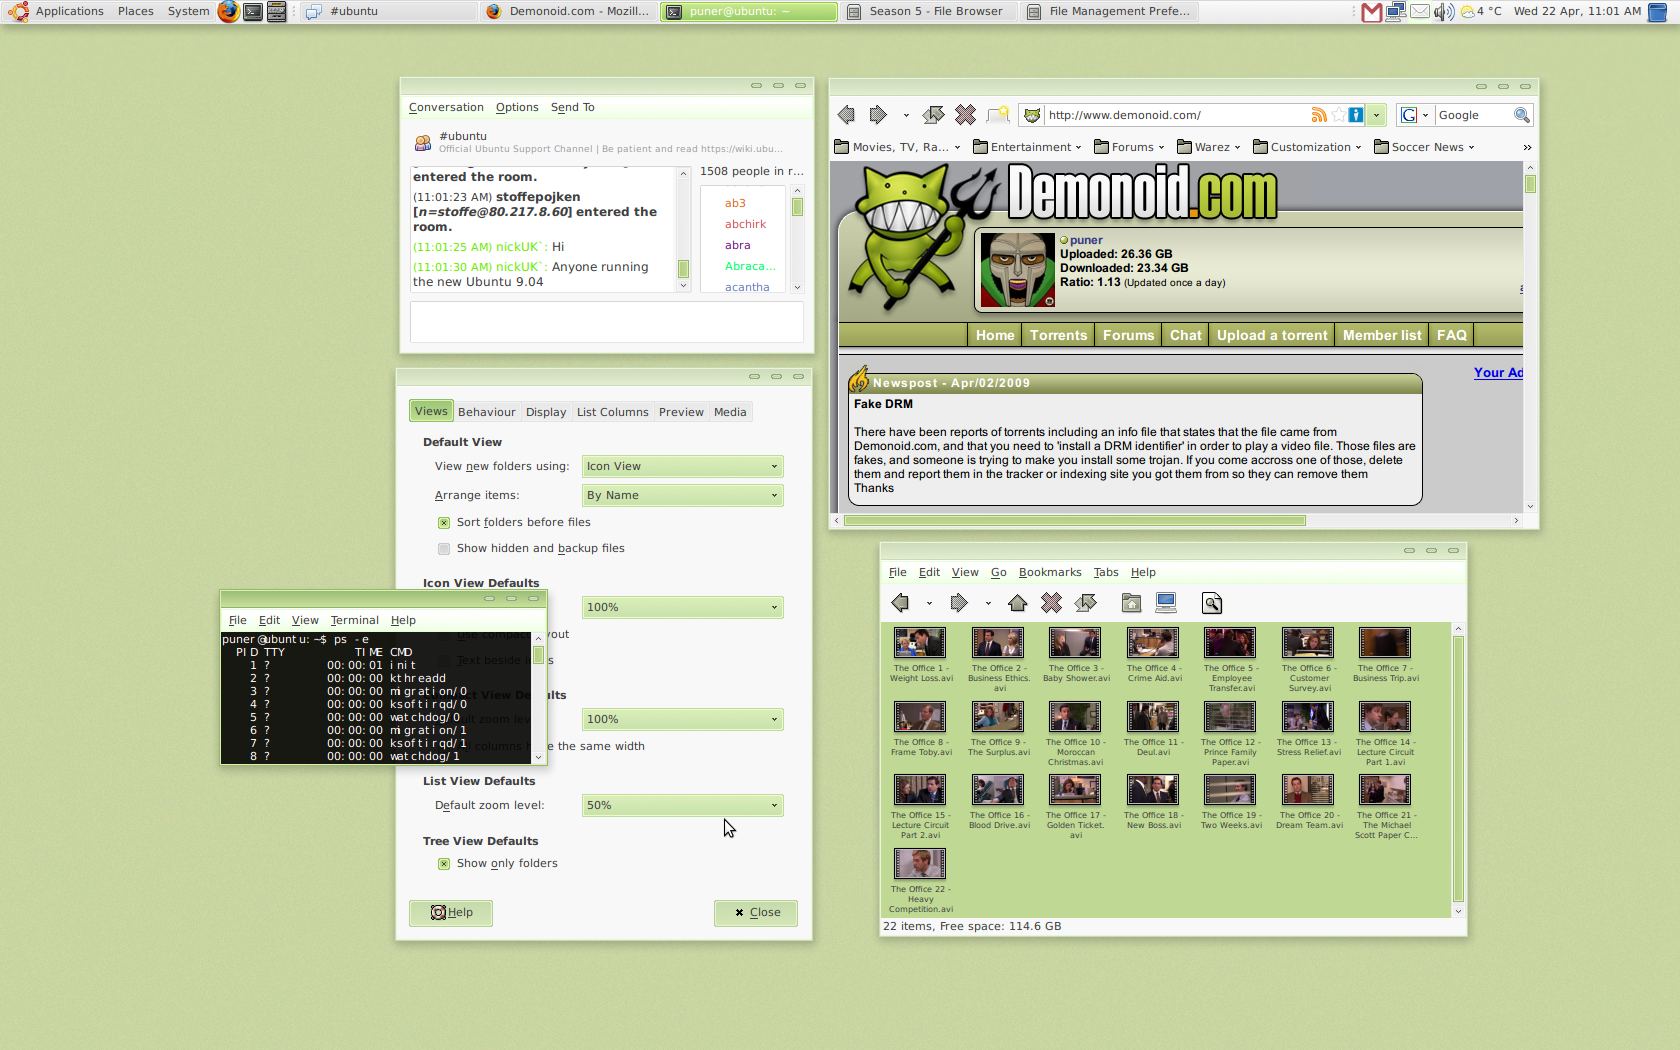Reload the Demonoid page in Firefox
This screenshot has height=1050, width=1680.
[x=933, y=115]
